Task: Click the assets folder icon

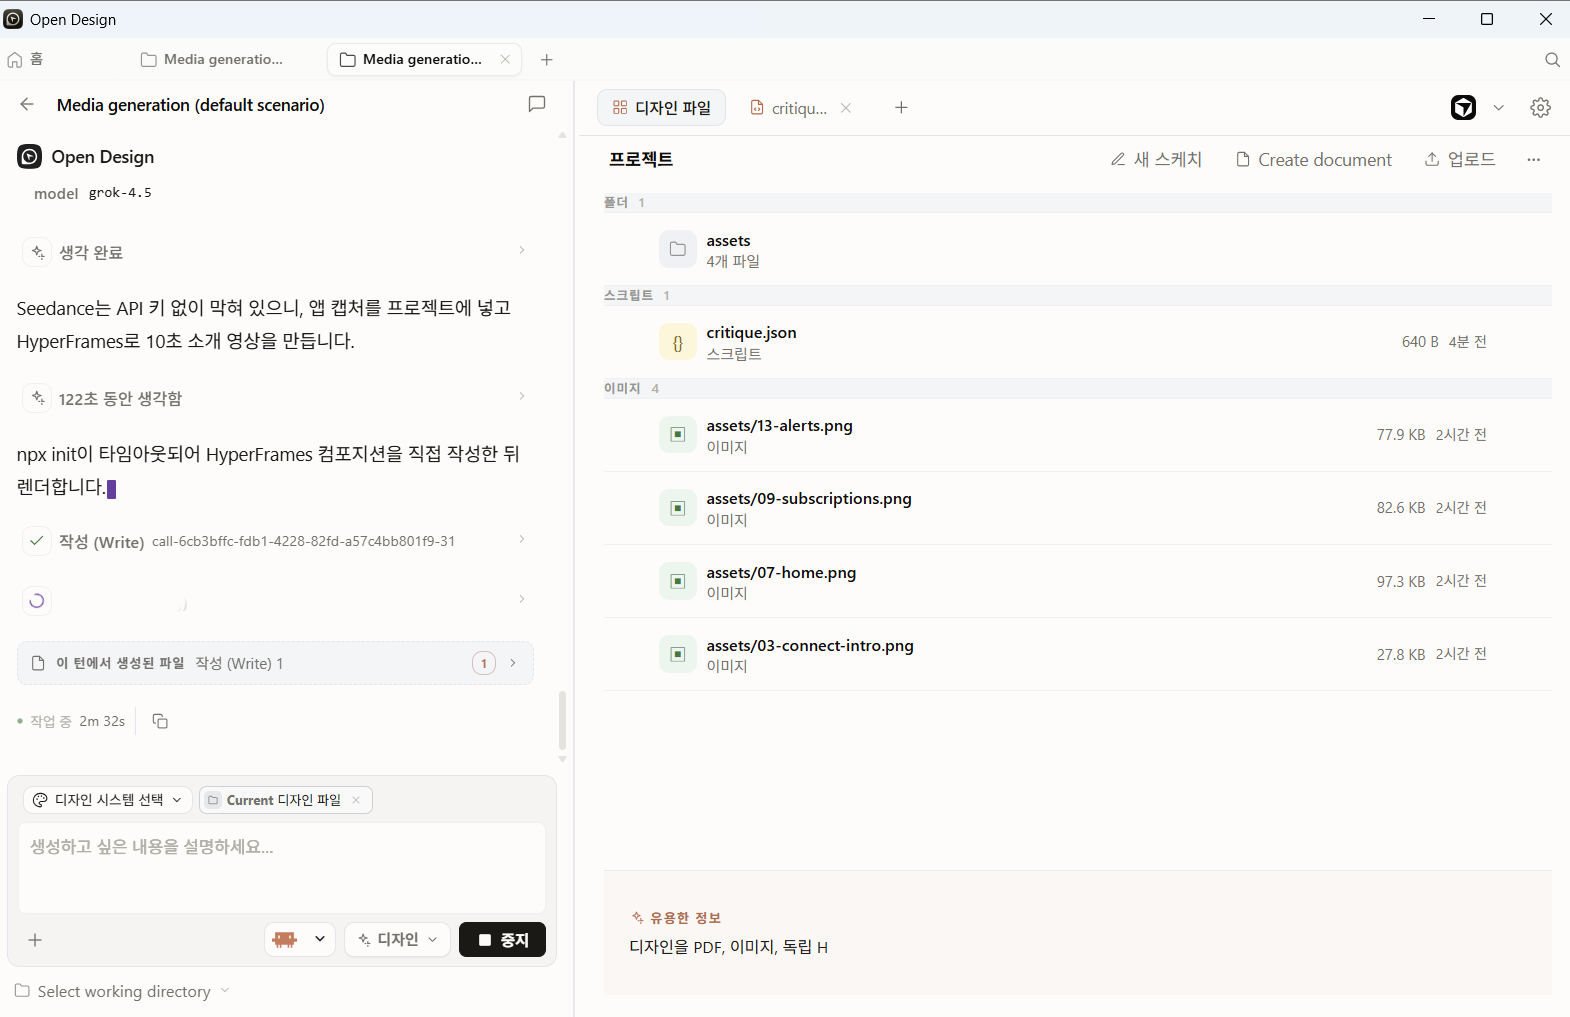Action: tap(677, 249)
